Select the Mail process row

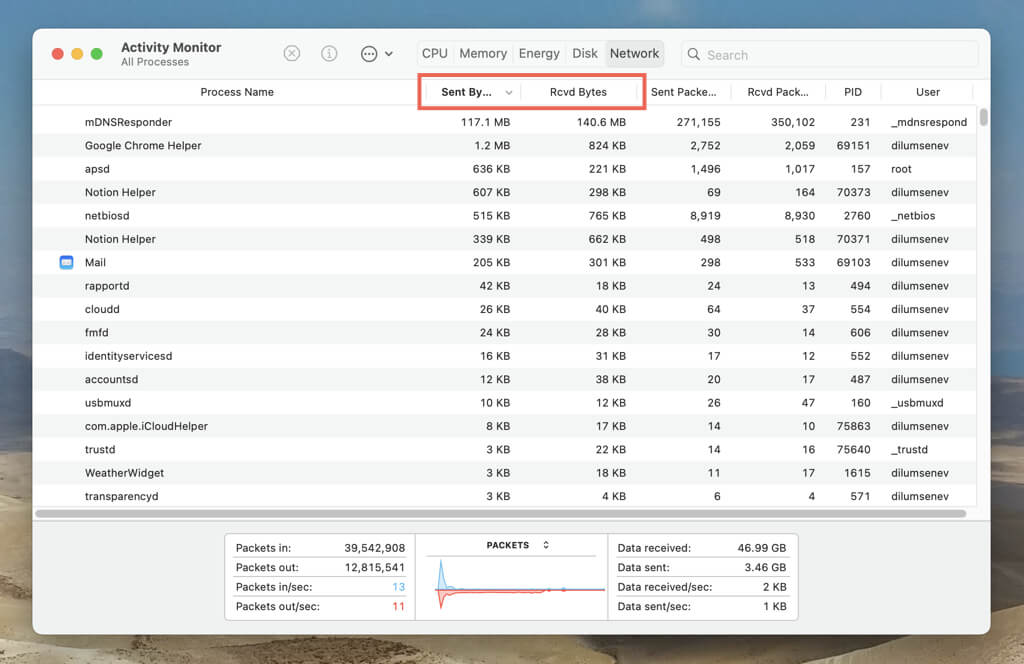(505, 262)
